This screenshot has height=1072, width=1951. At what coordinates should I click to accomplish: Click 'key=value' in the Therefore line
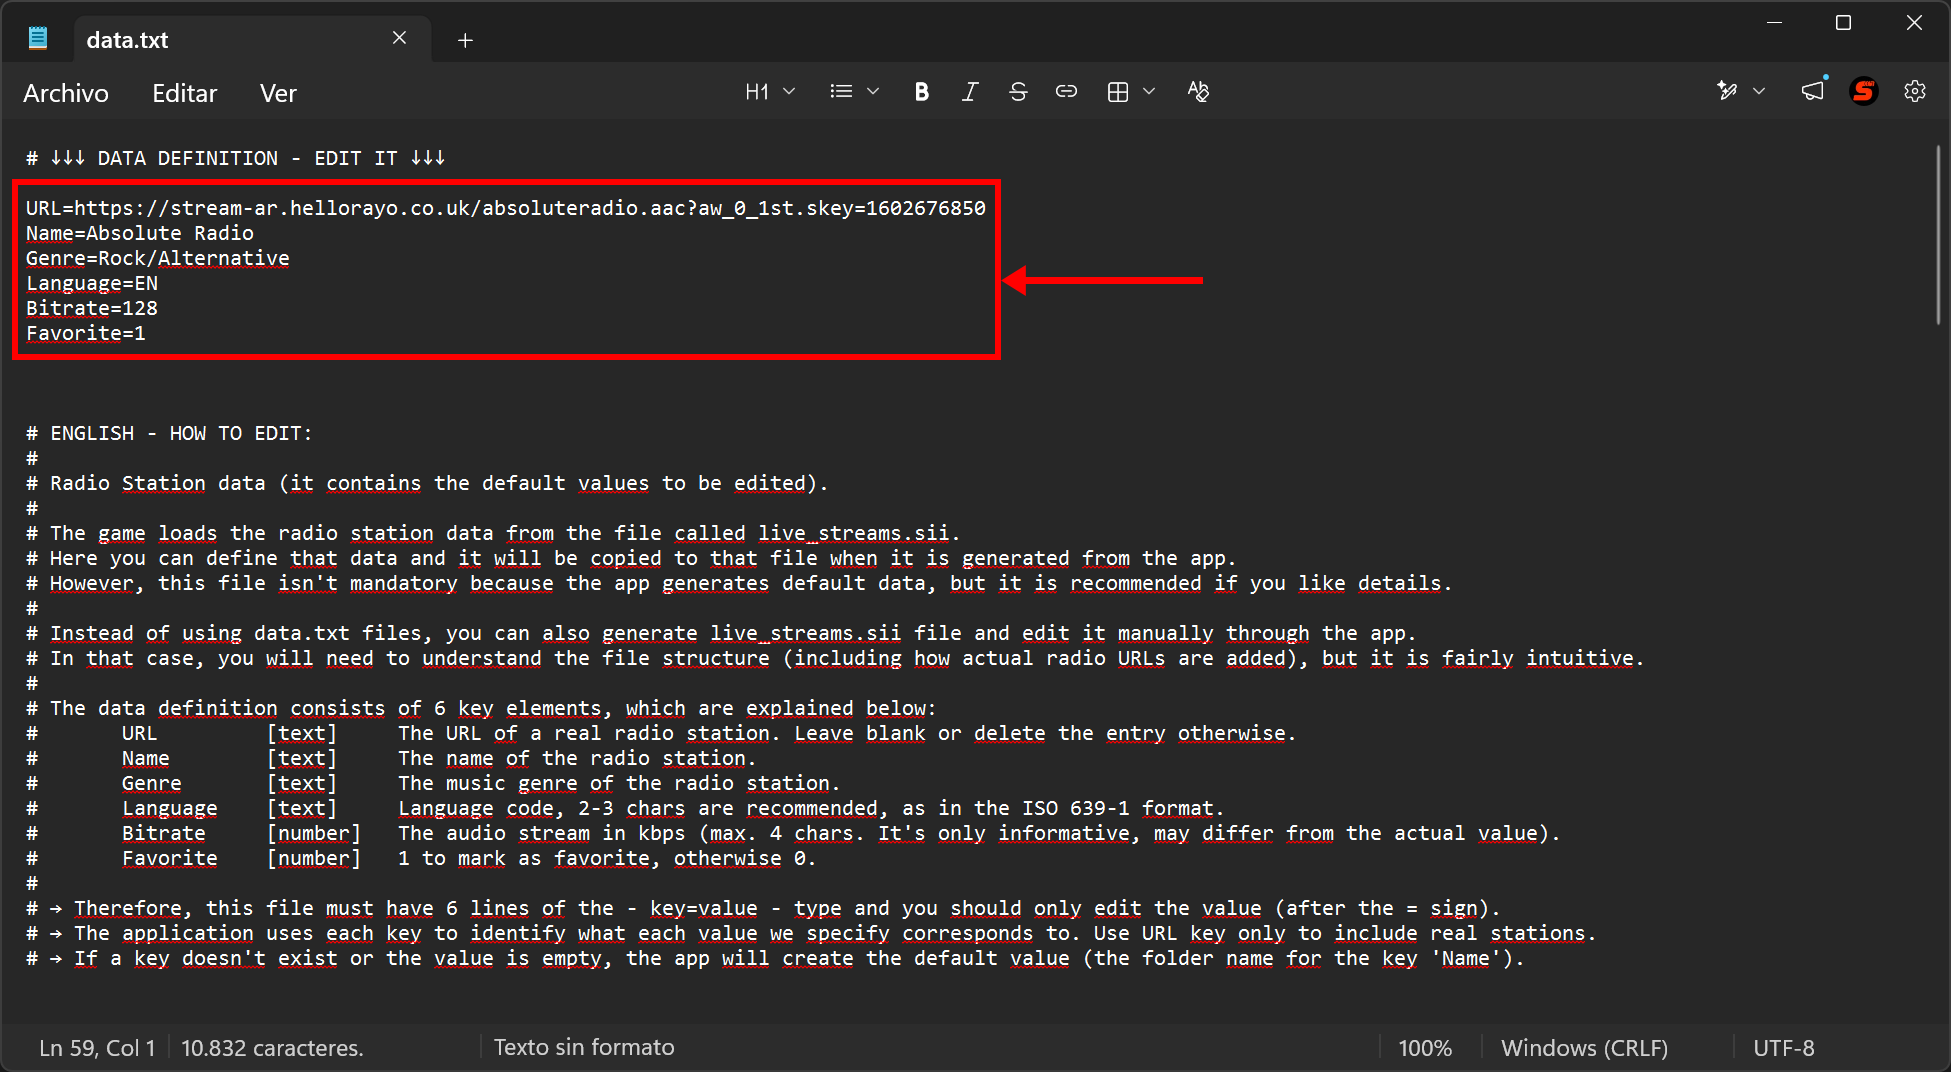704,908
